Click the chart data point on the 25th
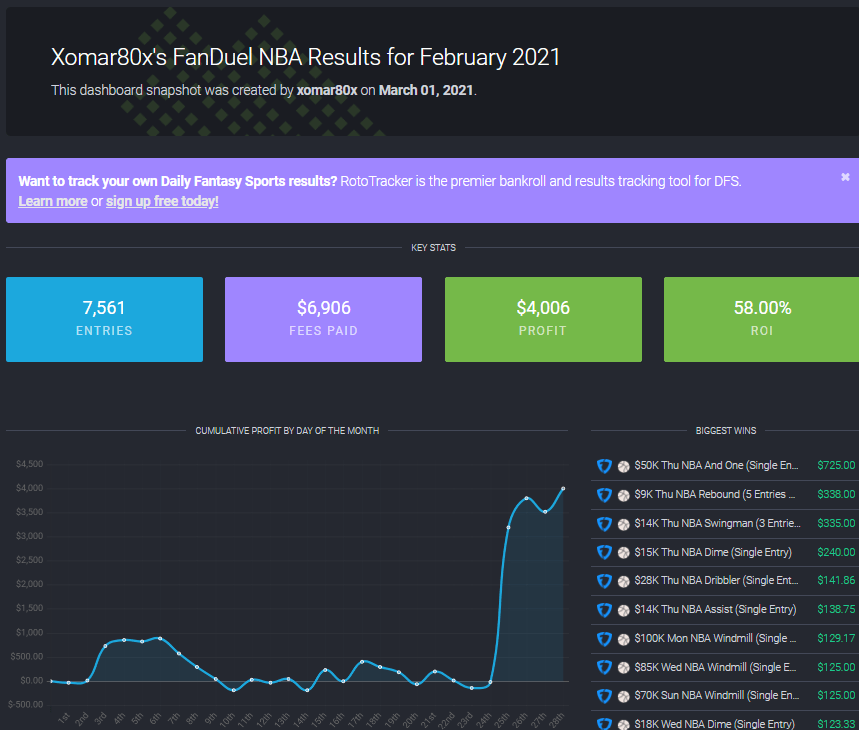The height and width of the screenshot is (730, 859). (x=508, y=527)
